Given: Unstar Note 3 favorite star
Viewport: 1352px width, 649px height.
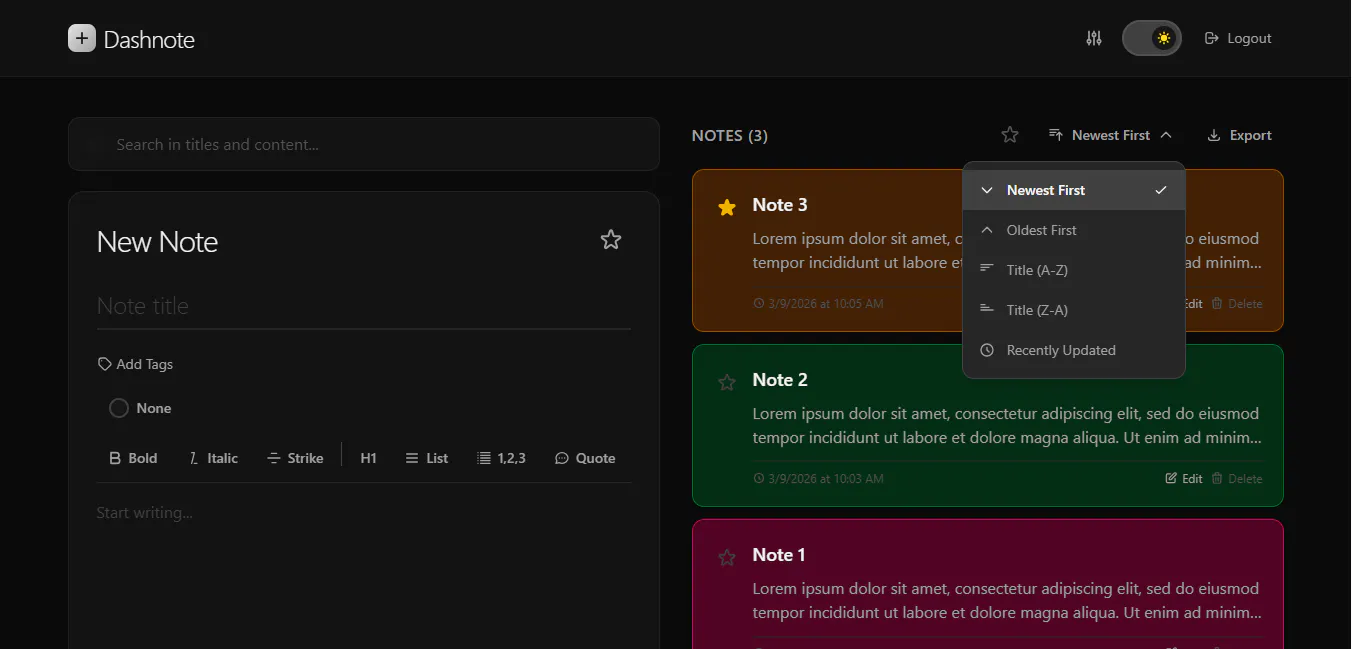Looking at the screenshot, I should pyautogui.click(x=727, y=207).
